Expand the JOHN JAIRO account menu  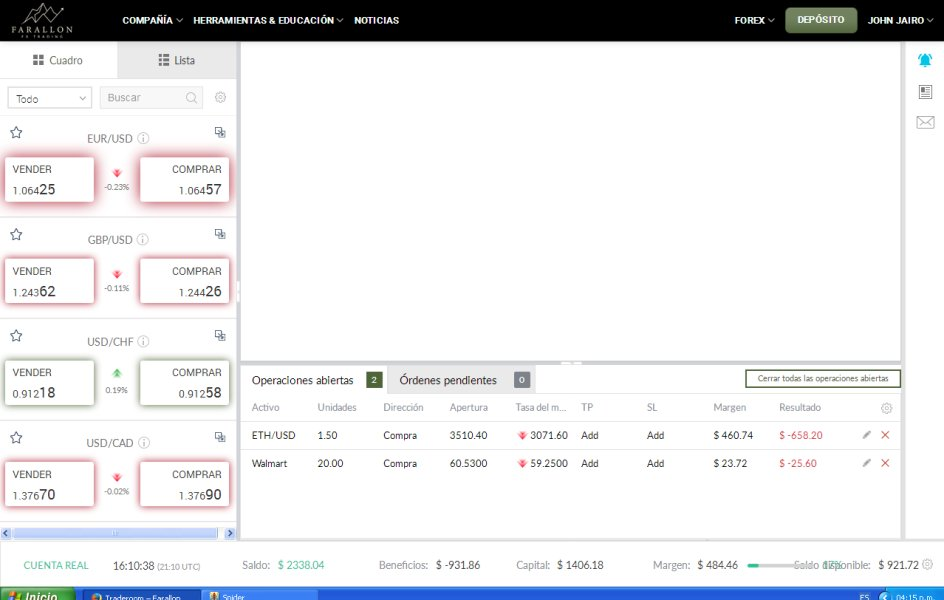click(901, 20)
